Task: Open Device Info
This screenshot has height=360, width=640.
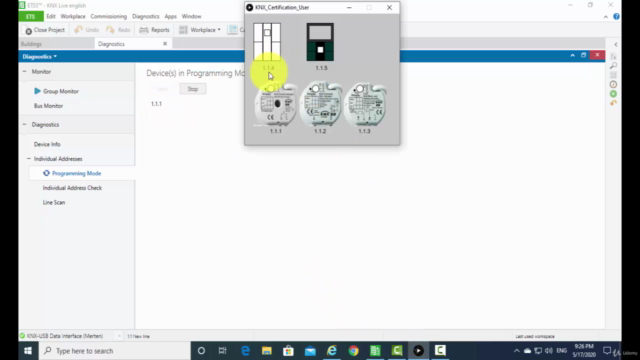Action: pos(47,144)
